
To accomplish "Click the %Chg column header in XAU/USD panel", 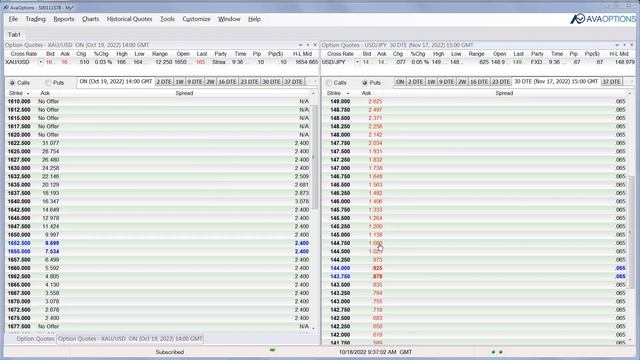I will tap(101, 54).
